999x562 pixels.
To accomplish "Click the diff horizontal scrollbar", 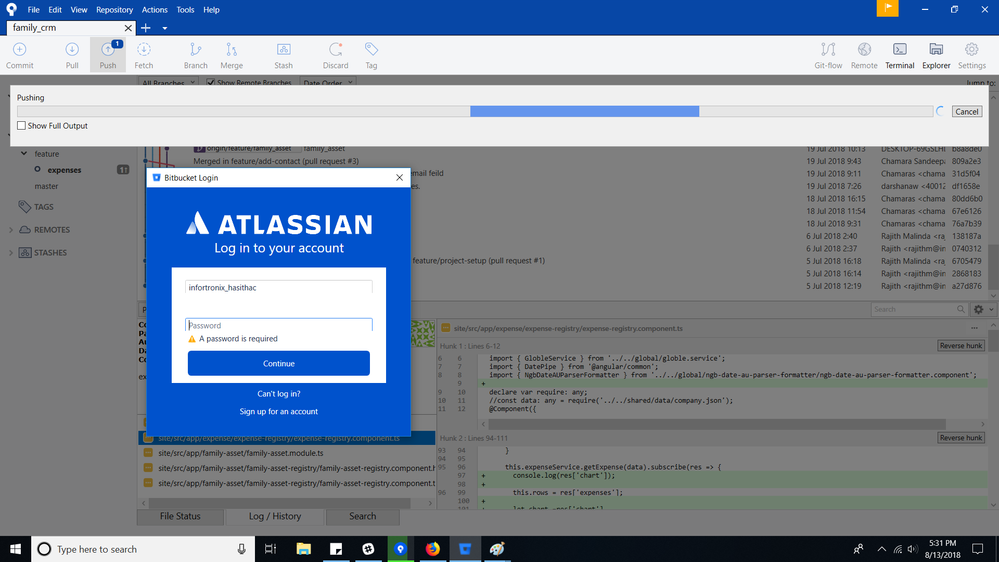I will pyautogui.click(x=717, y=424).
